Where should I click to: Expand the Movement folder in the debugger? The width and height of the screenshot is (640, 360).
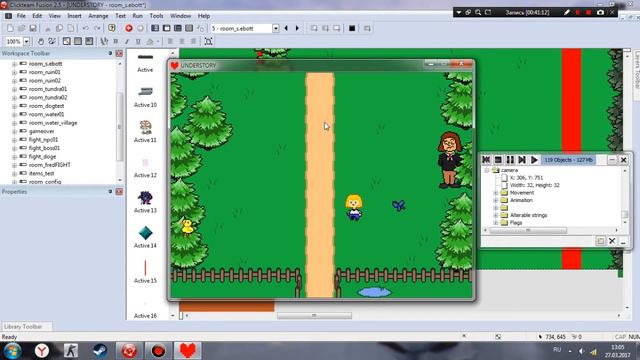[x=496, y=193]
